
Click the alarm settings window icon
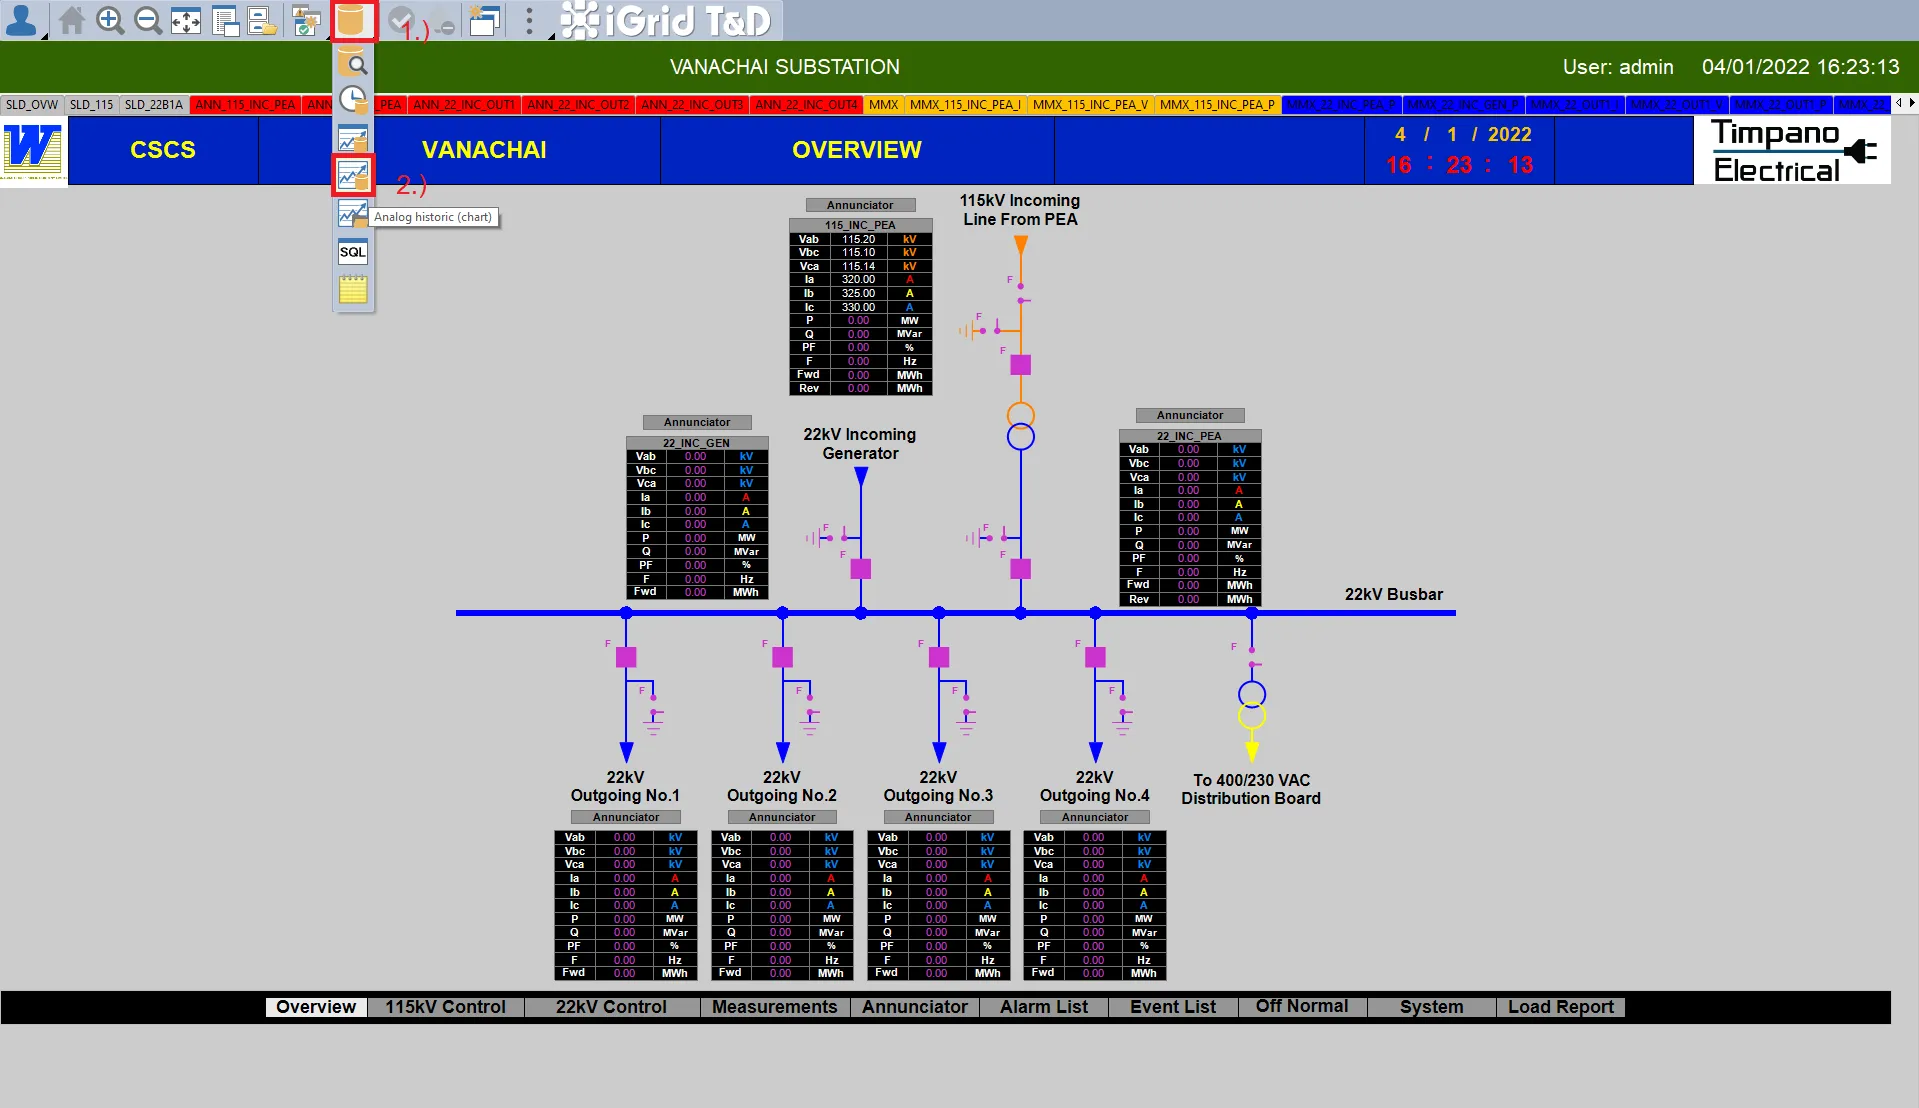tap(307, 20)
